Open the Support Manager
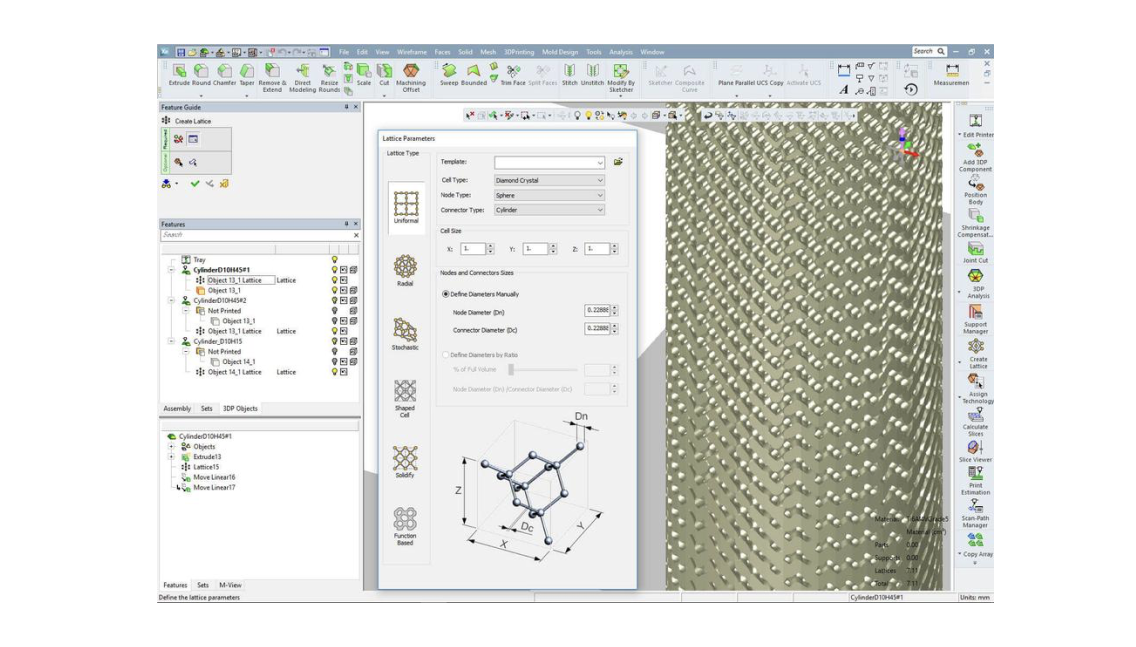 pyautogui.click(x=975, y=320)
